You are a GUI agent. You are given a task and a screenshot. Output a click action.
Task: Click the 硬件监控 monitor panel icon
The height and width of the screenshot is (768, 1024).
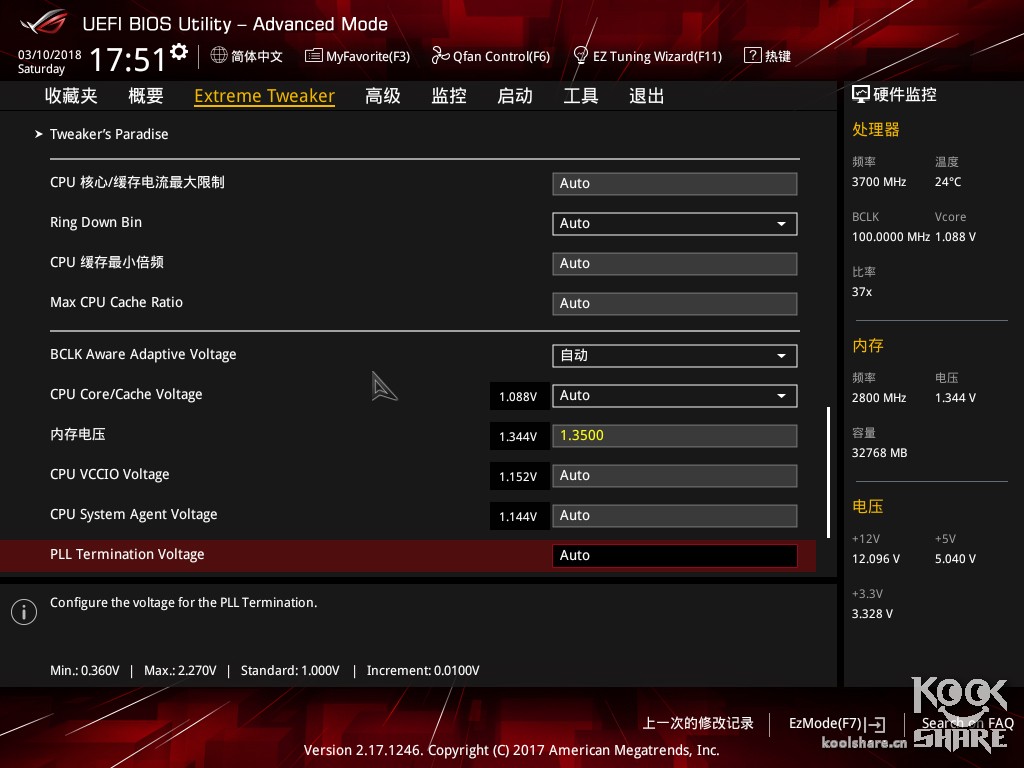click(x=861, y=93)
